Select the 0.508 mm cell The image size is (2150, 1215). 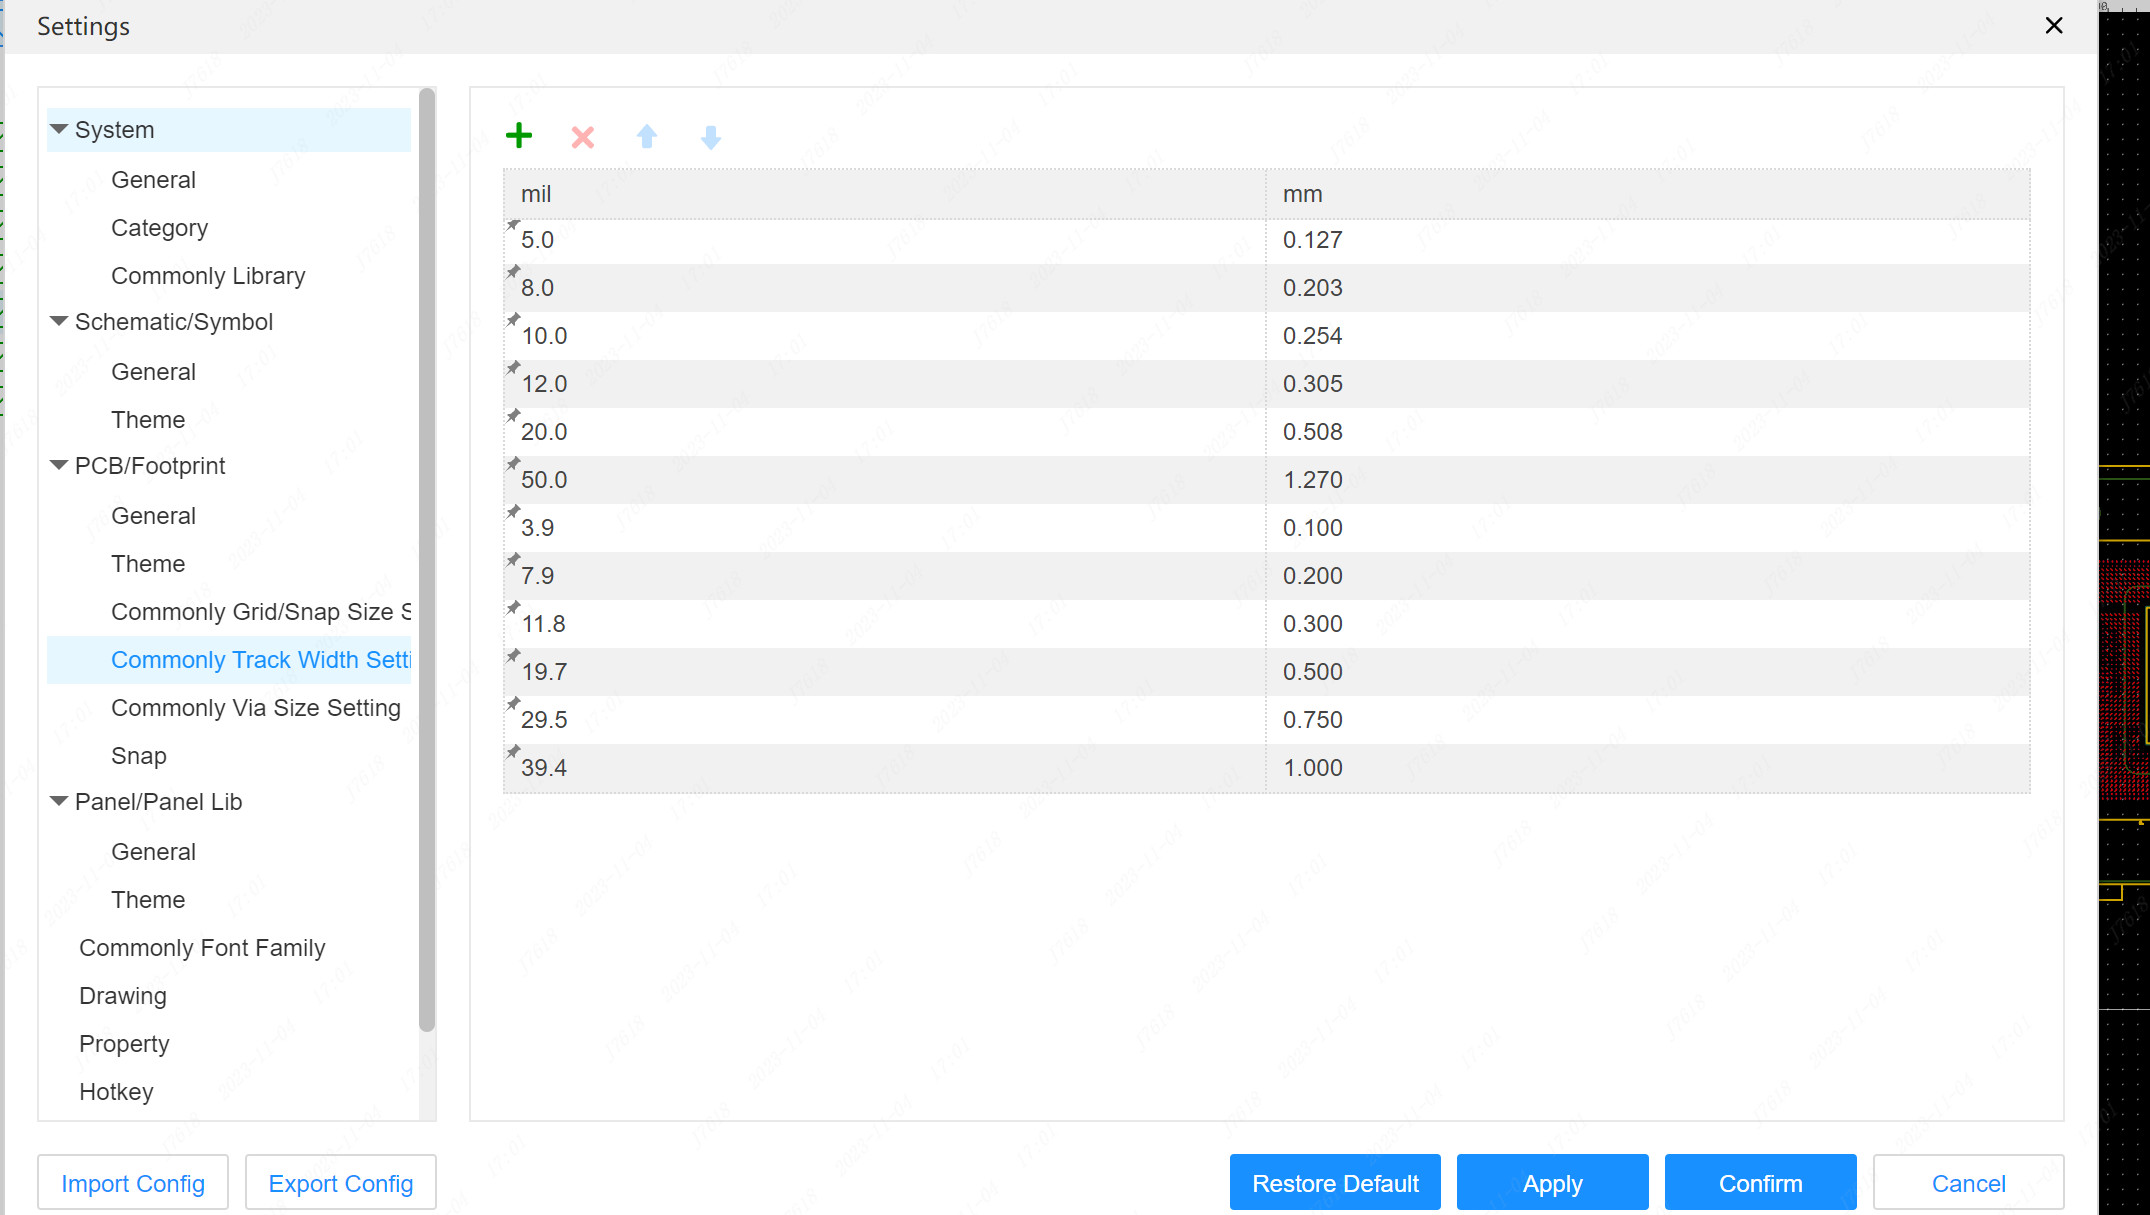[1648, 432]
